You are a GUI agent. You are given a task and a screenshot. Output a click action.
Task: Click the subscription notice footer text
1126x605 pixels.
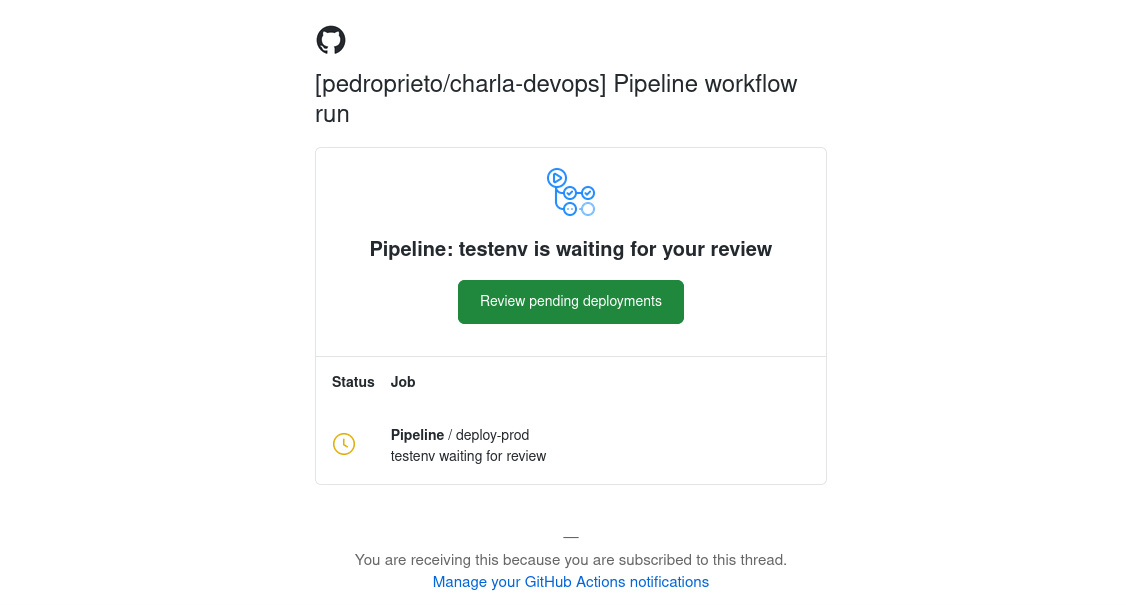point(570,560)
